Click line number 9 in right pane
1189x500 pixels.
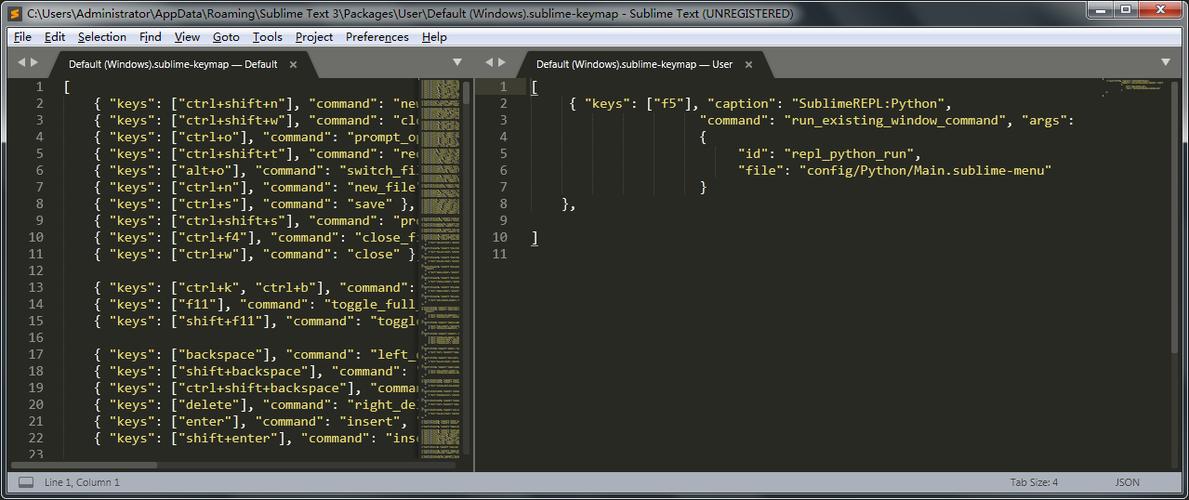point(504,220)
